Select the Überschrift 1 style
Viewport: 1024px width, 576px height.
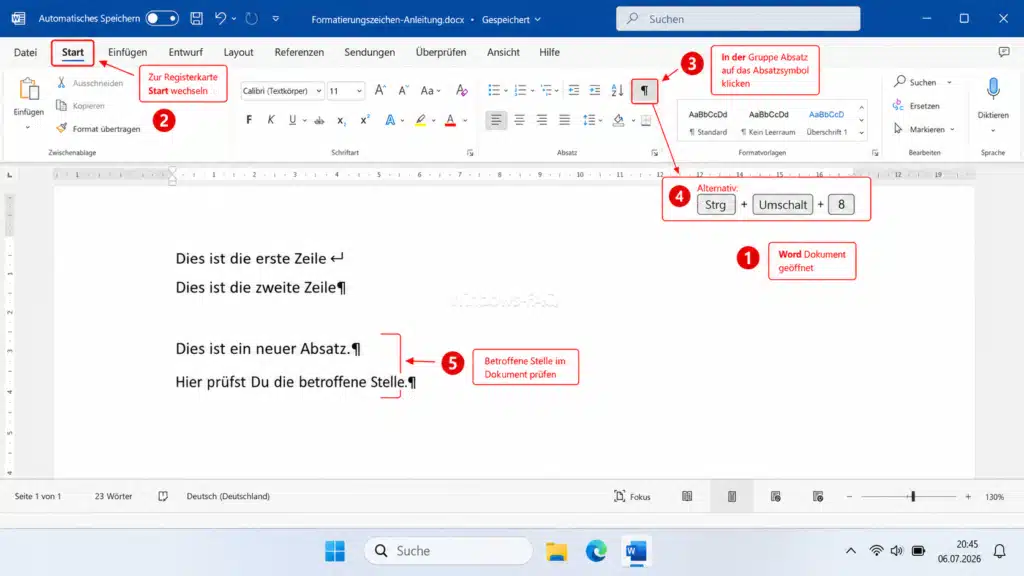(826, 122)
